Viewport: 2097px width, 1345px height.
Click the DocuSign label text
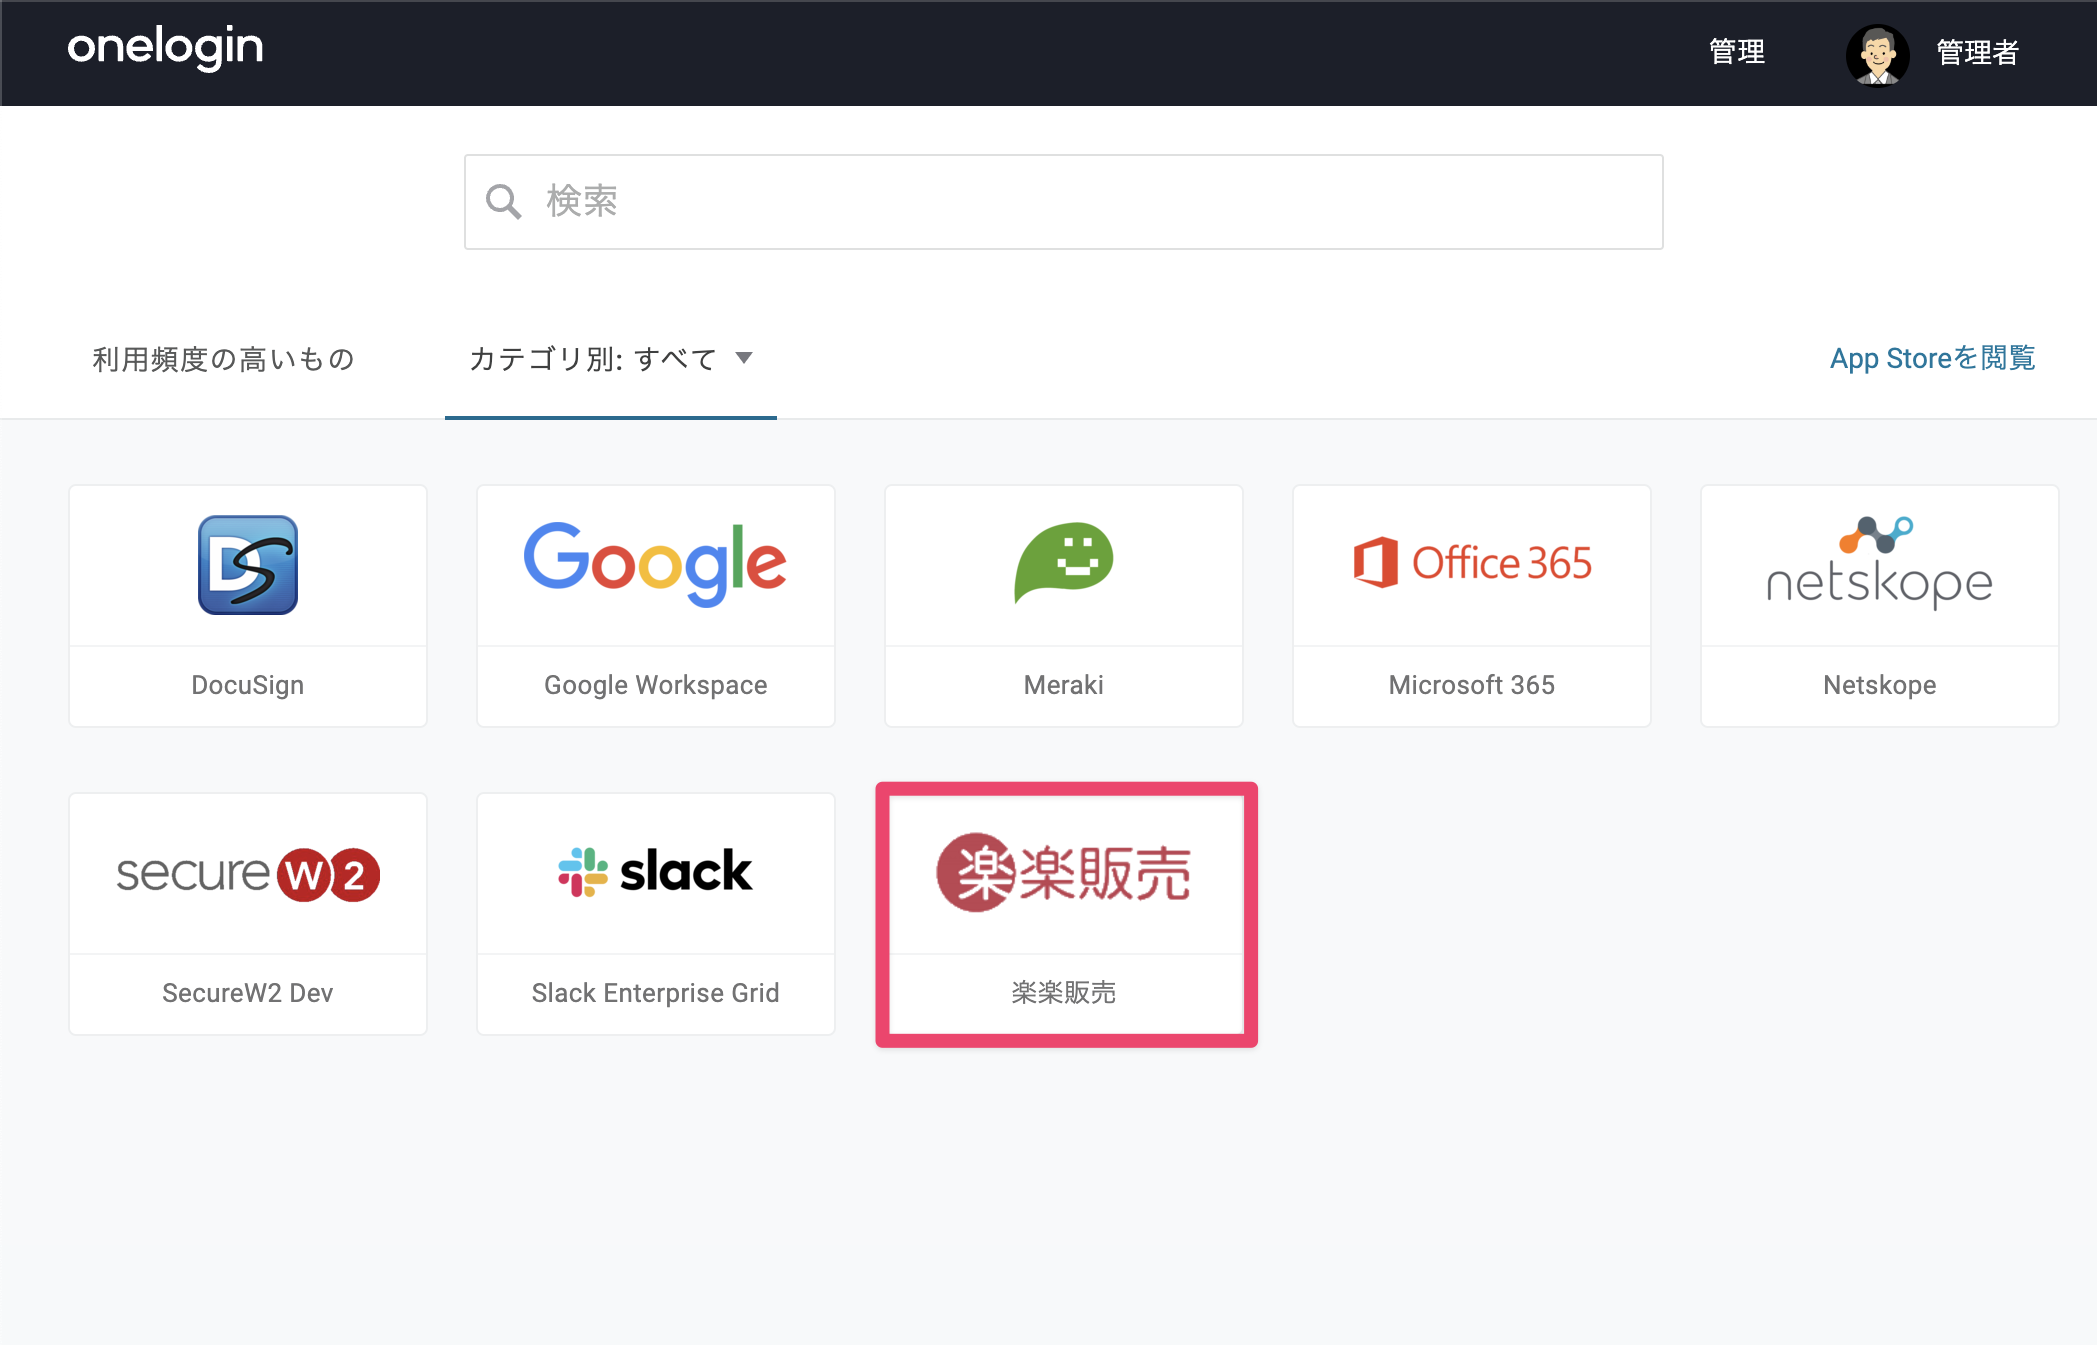click(x=248, y=685)
